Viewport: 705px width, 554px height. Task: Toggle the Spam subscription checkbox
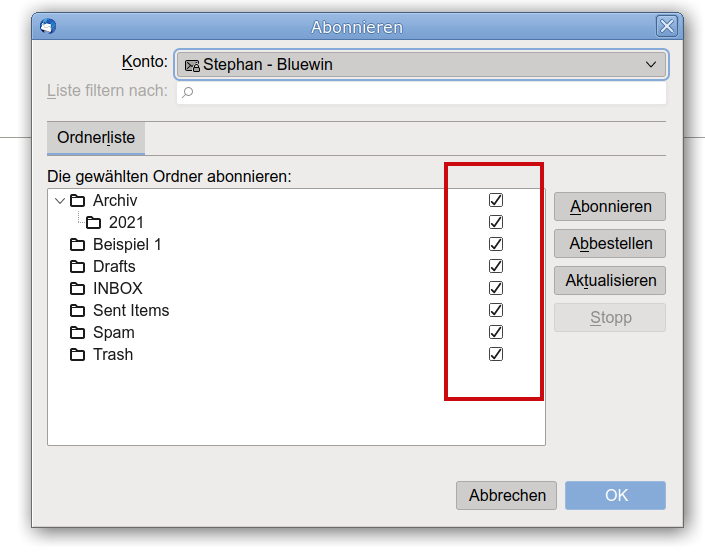pos(496,332)
